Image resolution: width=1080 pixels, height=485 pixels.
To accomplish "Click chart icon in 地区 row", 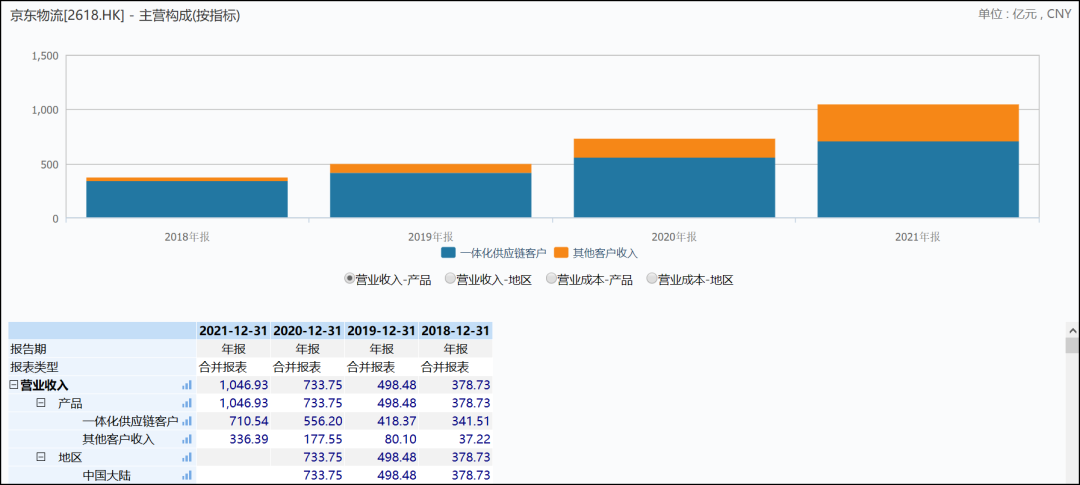I will [187, 457].
